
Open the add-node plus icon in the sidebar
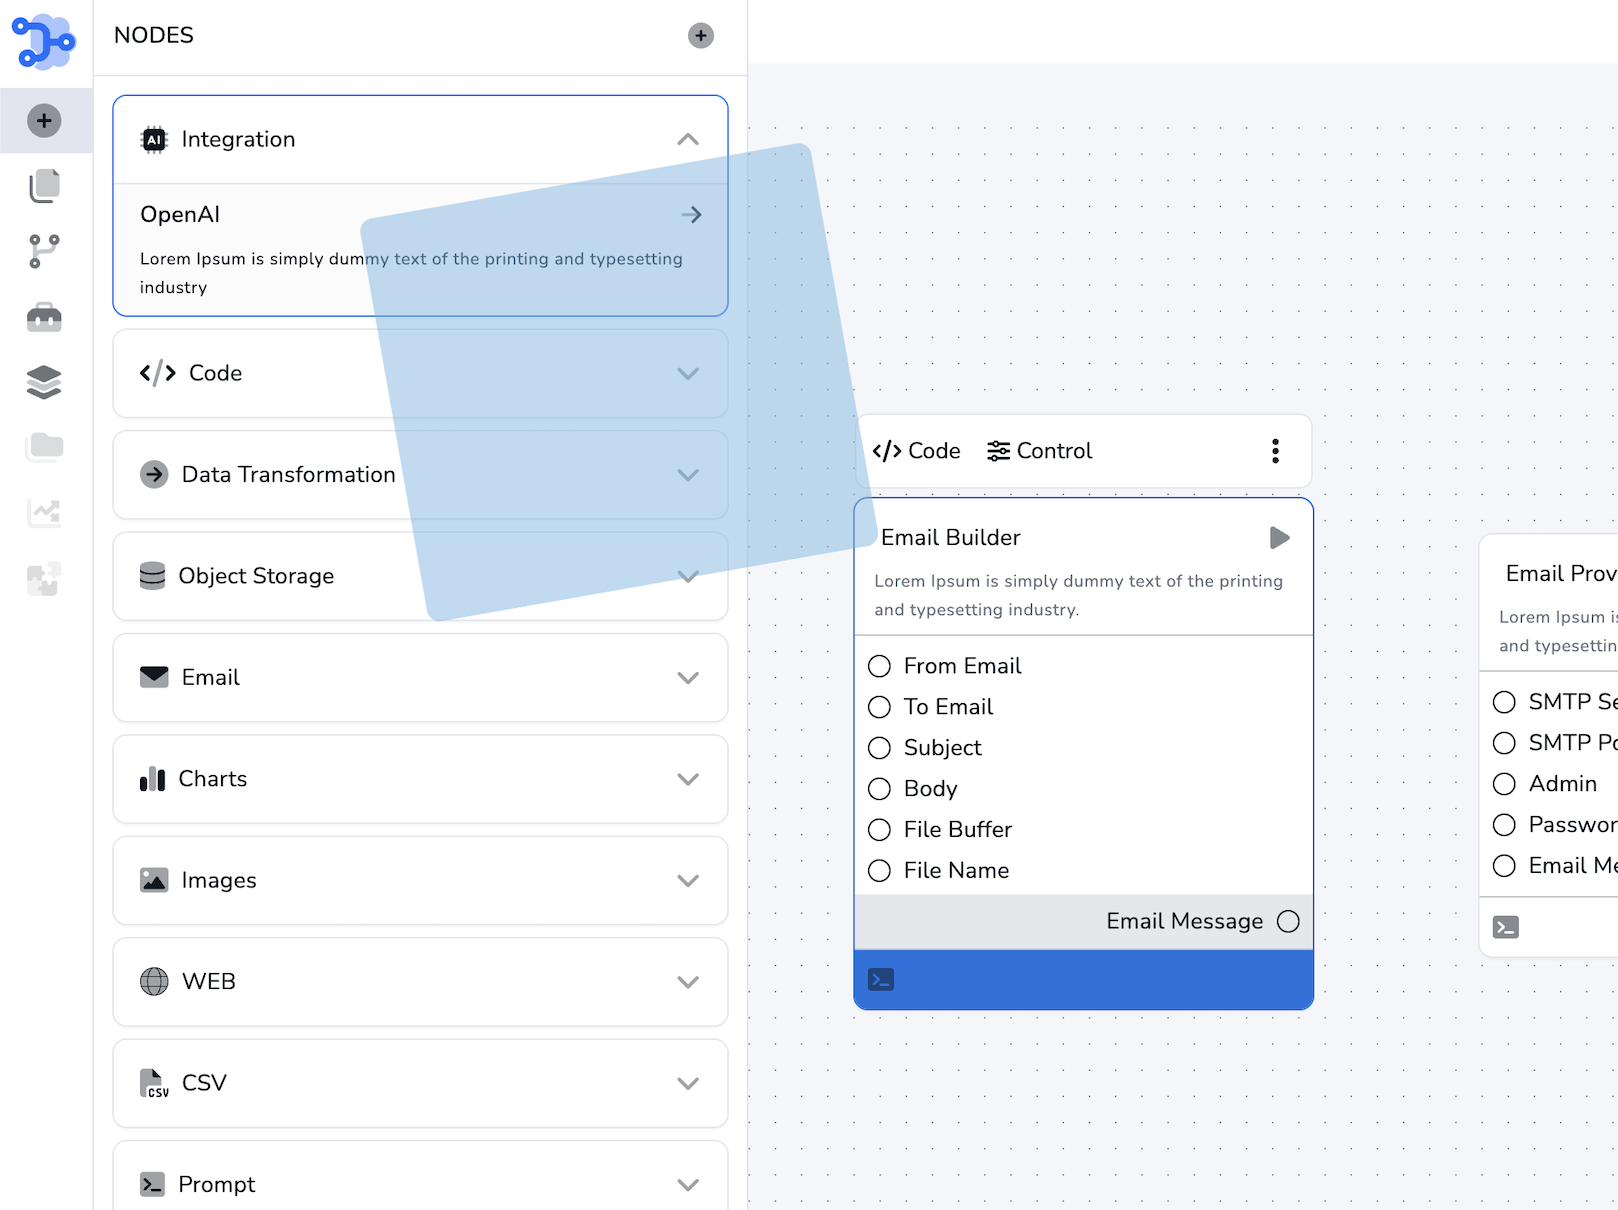(44, 120)
